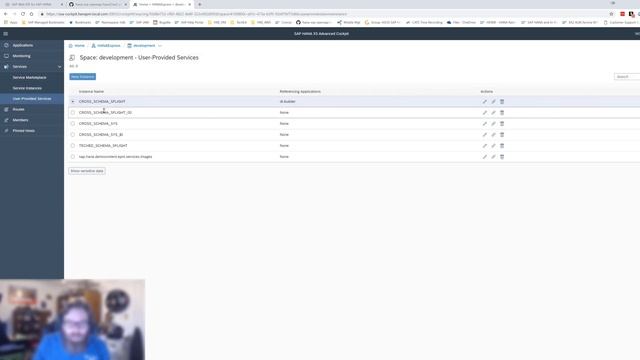Delete CROSS_SCHEMA_SFLIGHT_00 with trash icon
Viewport: 640px width, 360px height.
[502, 113]
